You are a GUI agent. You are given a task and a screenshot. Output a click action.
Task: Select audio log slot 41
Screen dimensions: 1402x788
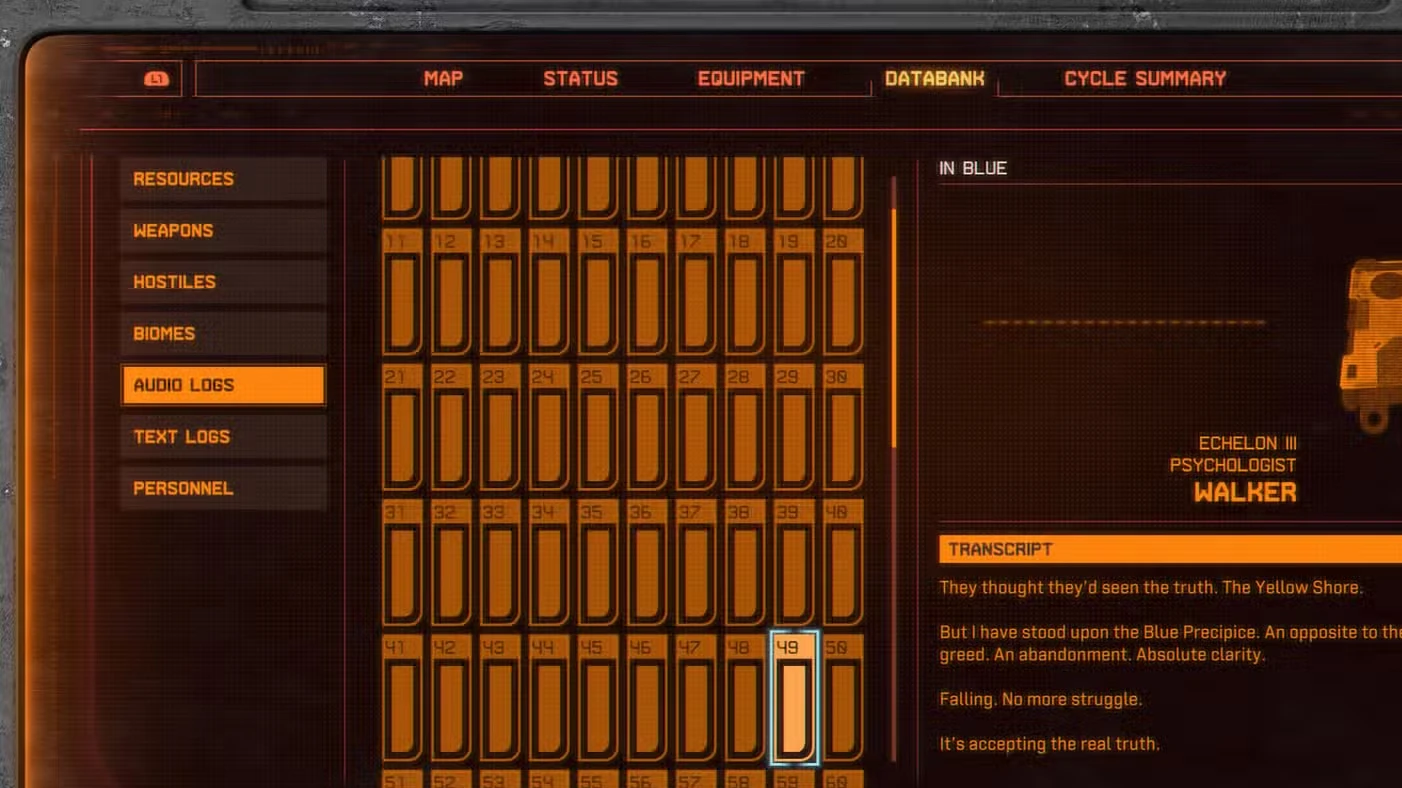[x=402, y=698]
